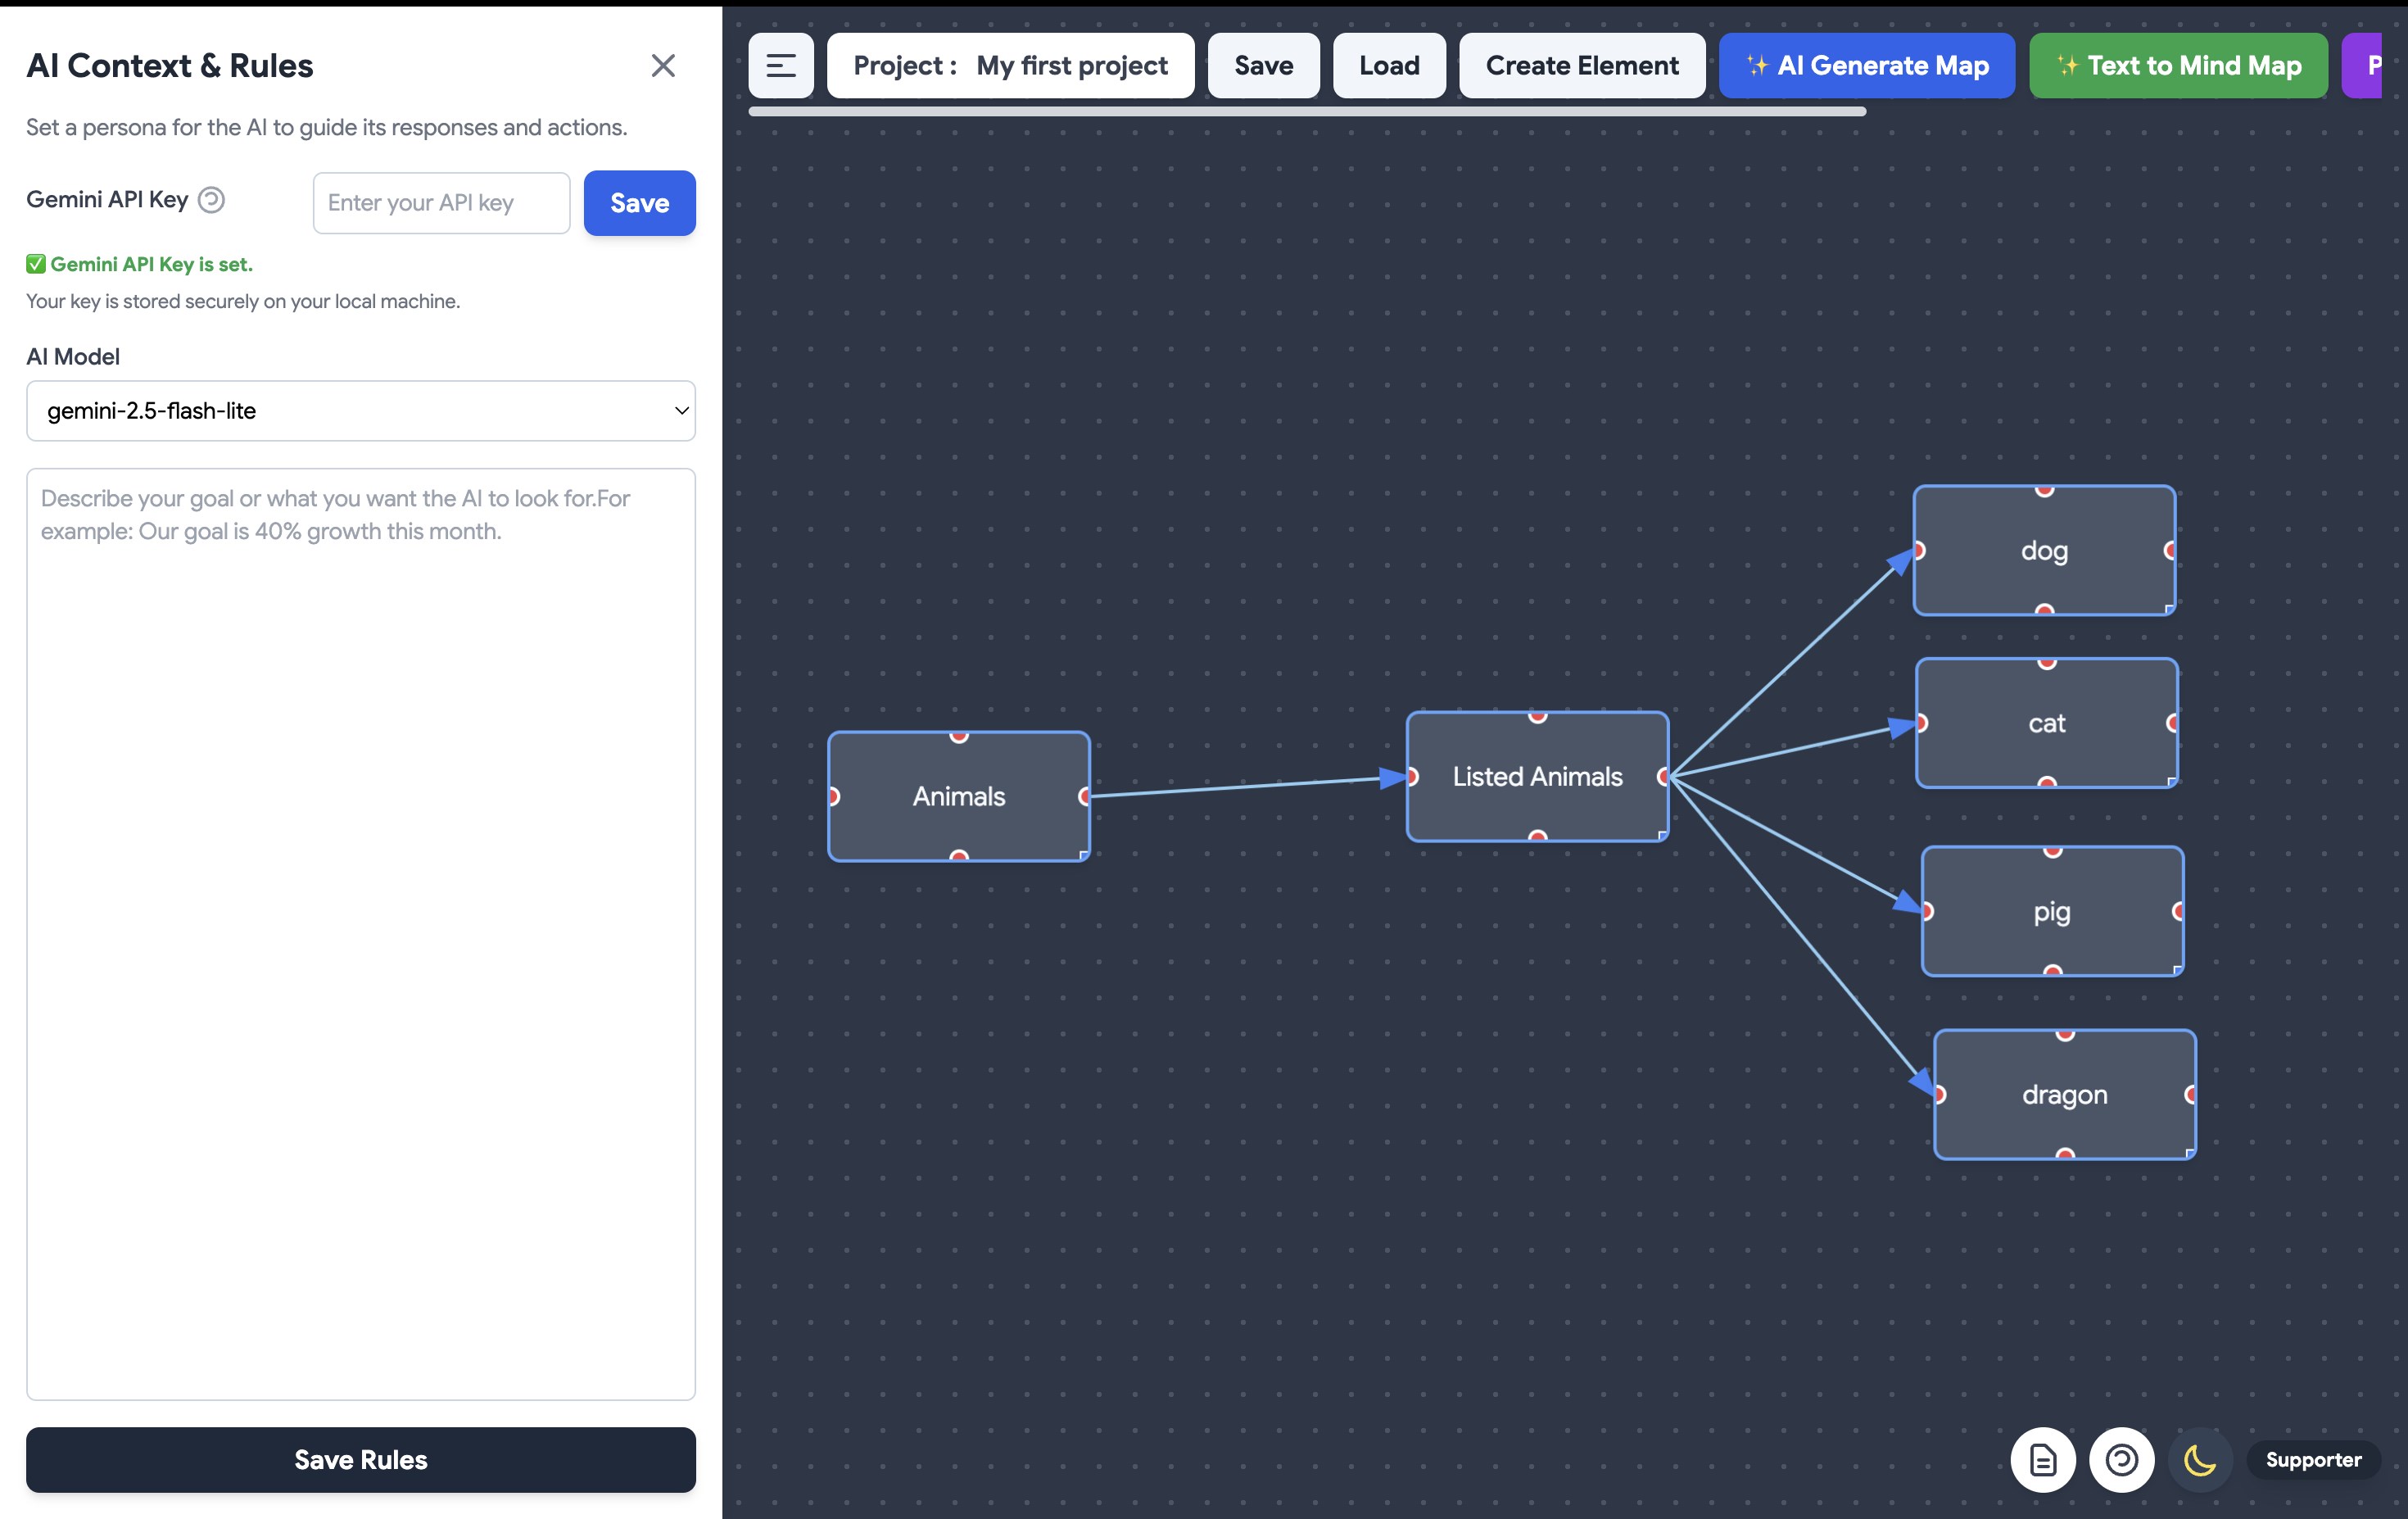Click the pig node right connector handle
The height and width of the screenshot is (1519, 2408).
2179,911
